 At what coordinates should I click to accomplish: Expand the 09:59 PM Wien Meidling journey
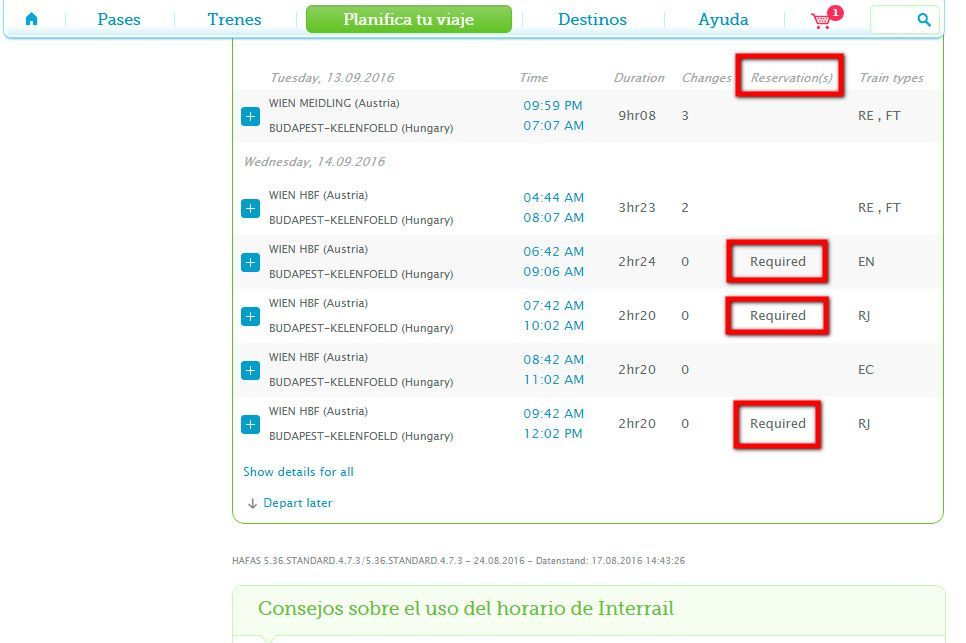point(250,117)
